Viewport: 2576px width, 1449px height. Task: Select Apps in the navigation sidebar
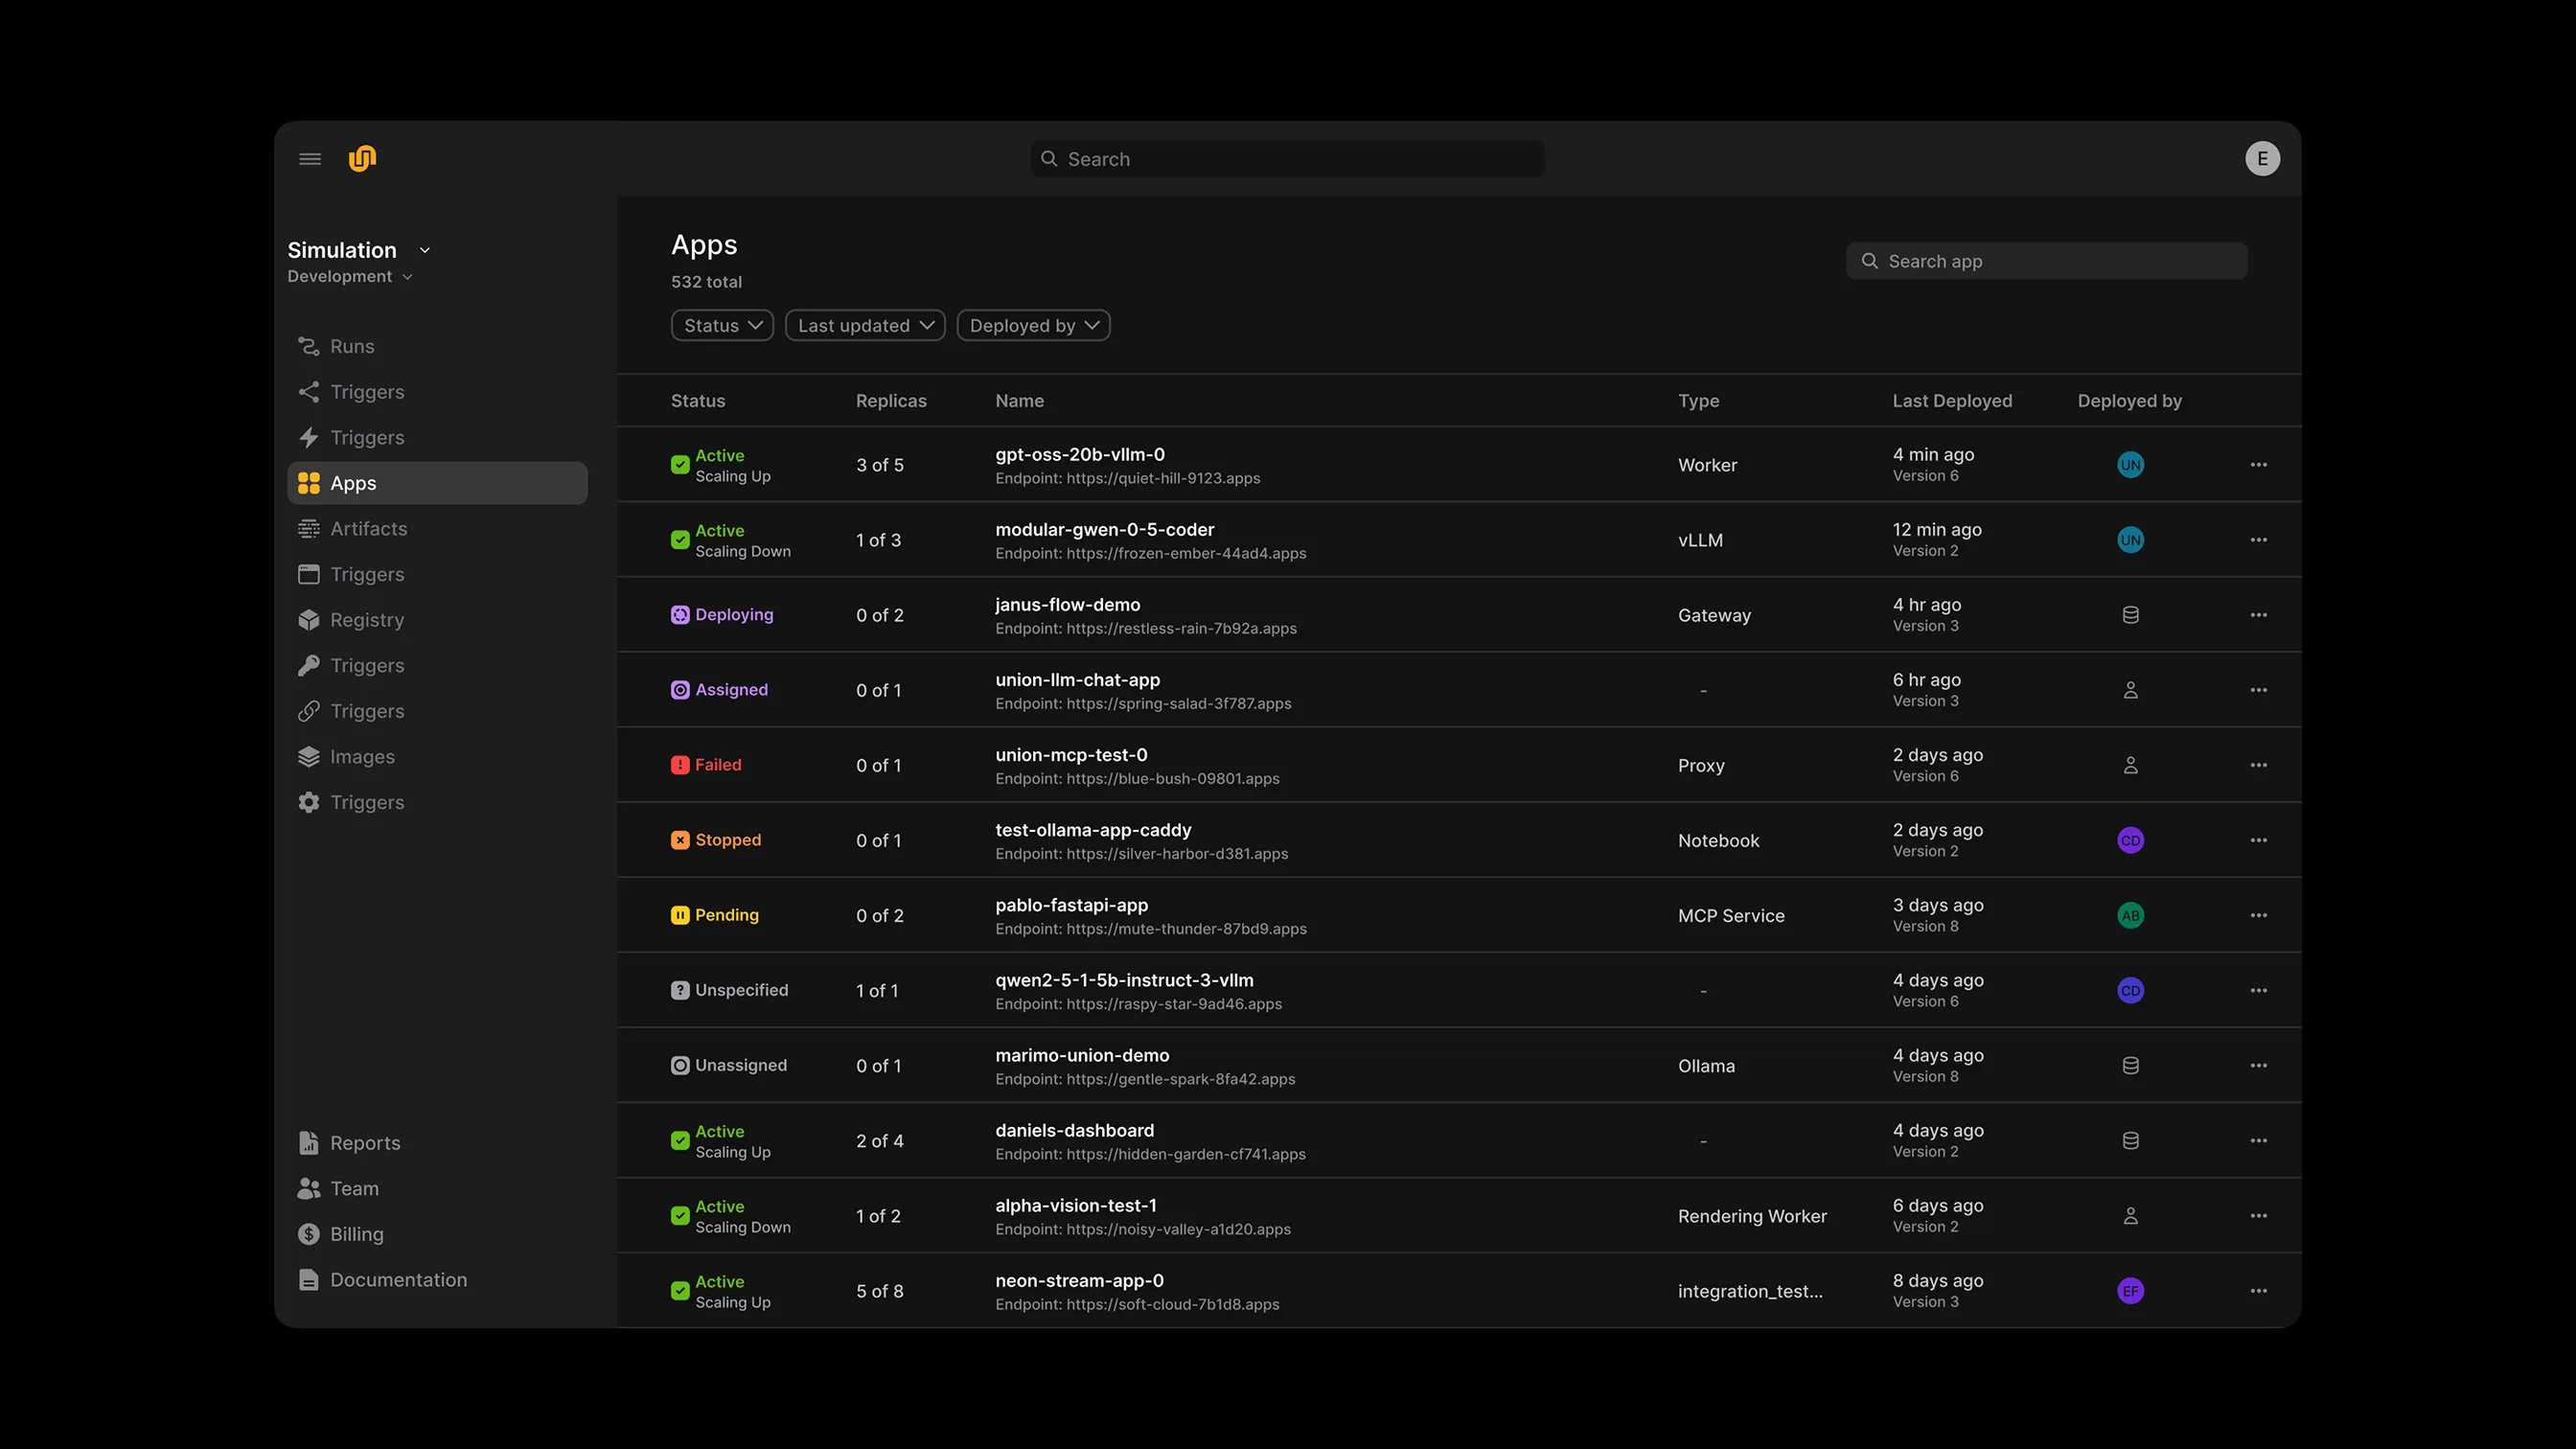(351, 483)
